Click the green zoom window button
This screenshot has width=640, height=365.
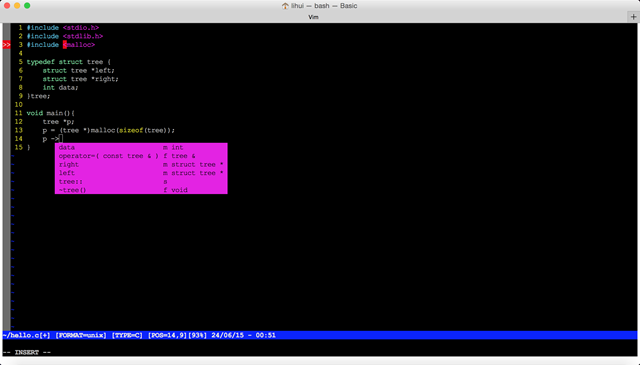coord(27,6)
